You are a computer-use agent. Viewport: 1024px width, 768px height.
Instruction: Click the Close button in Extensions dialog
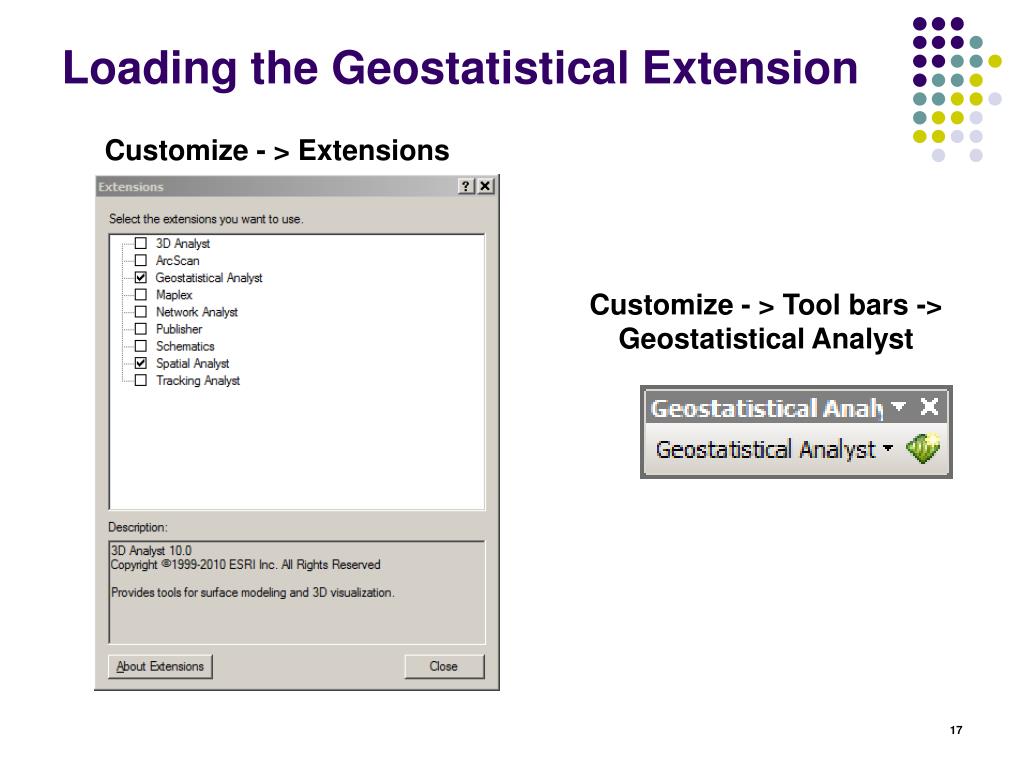(444, 666)
